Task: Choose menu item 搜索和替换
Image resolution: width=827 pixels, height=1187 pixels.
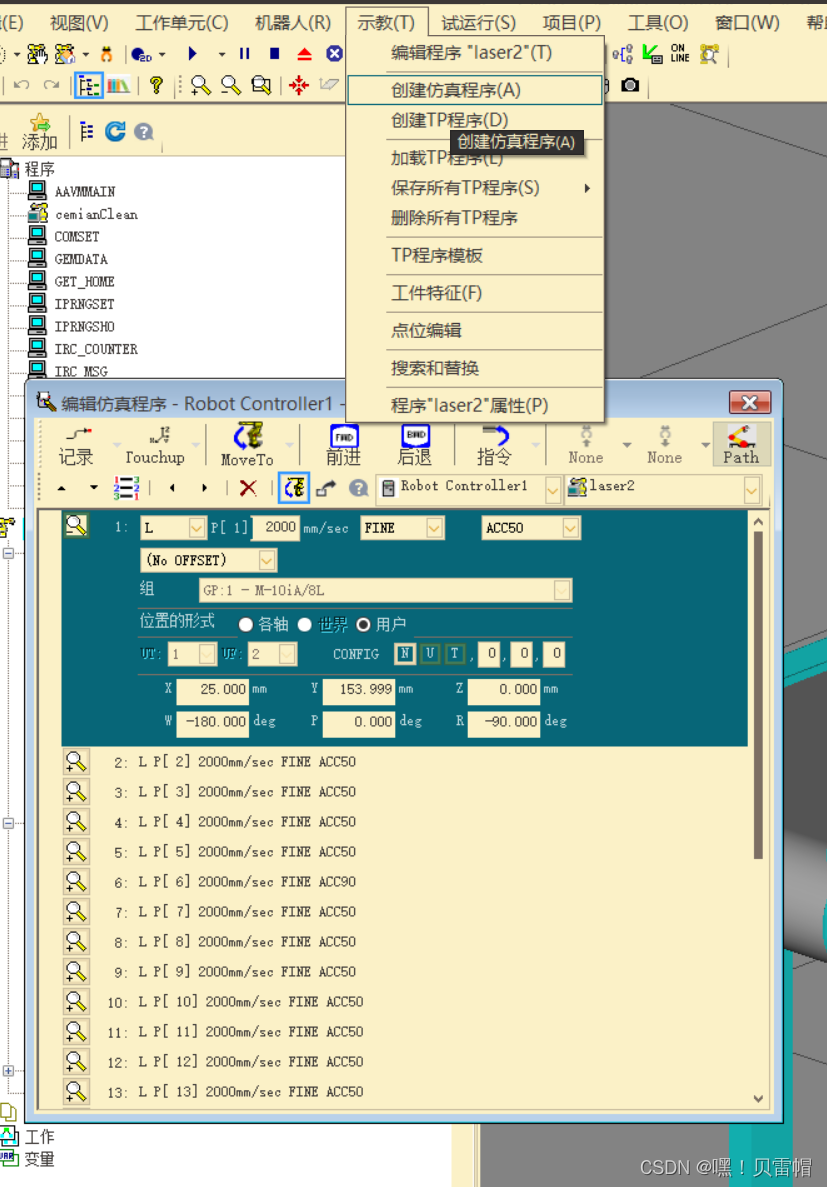Action: [475, 369]
